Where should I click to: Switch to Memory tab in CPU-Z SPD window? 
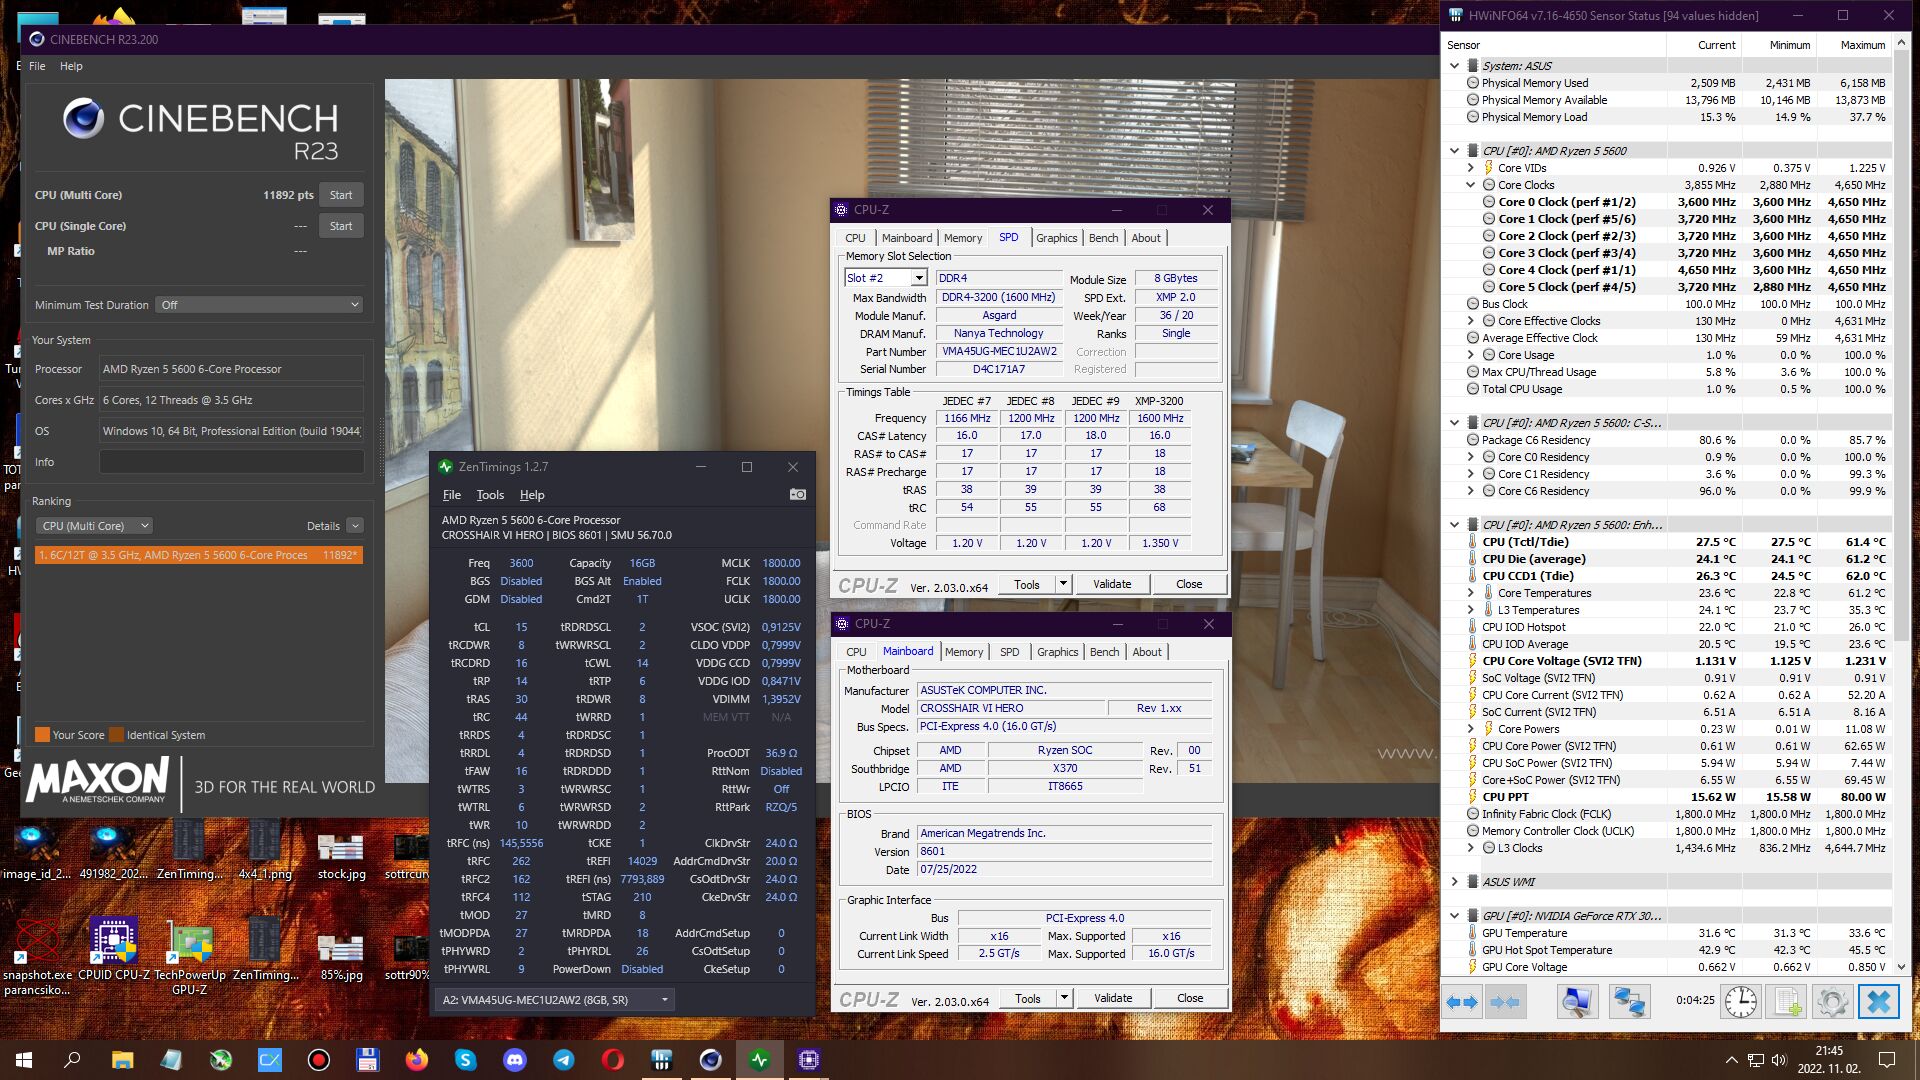pos(963,238)
